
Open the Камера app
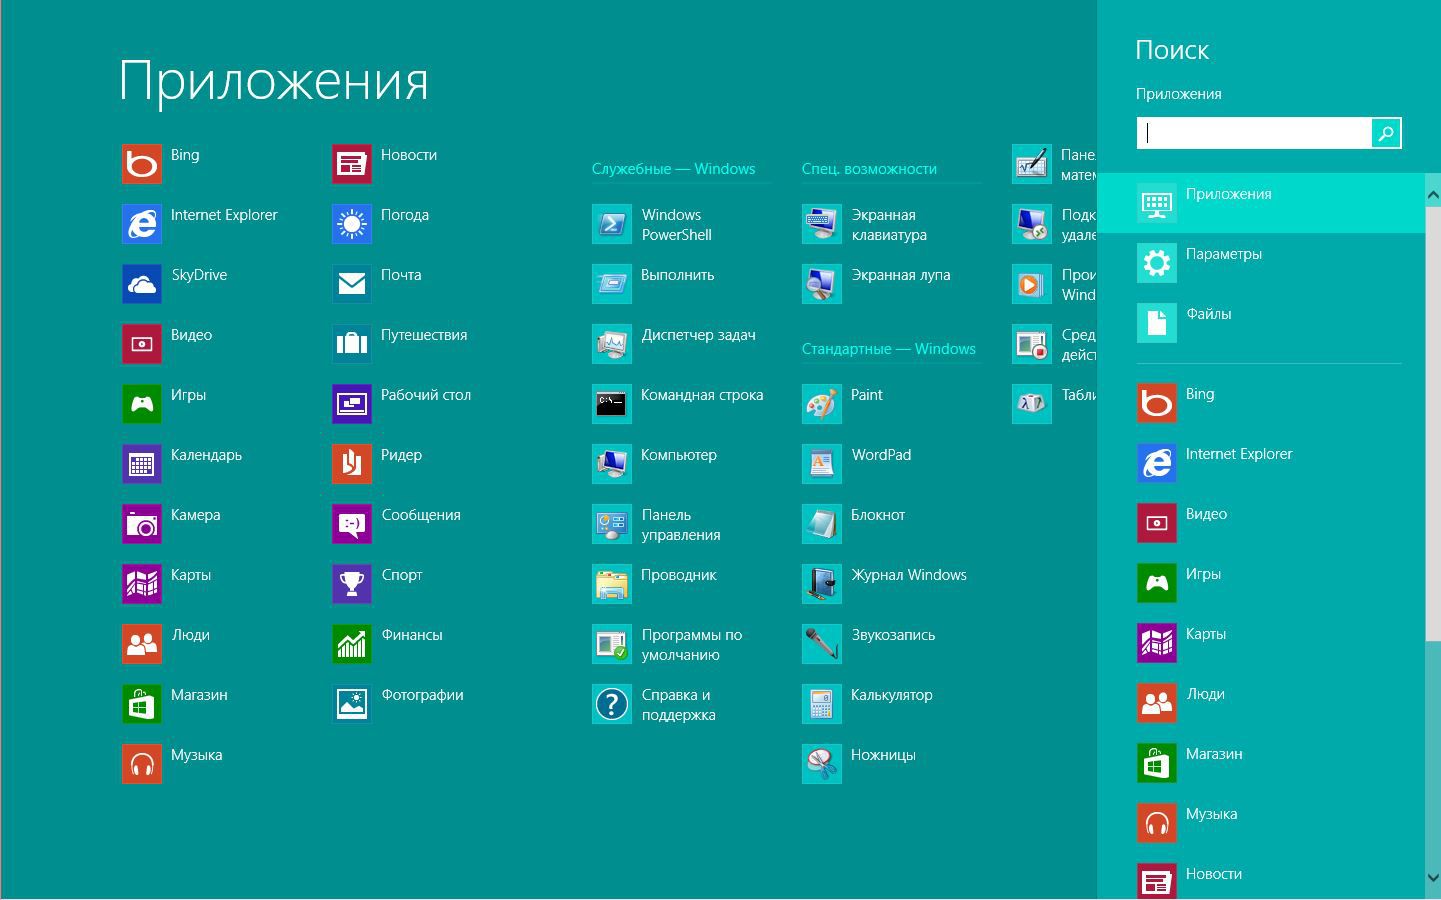coord(171,524)
